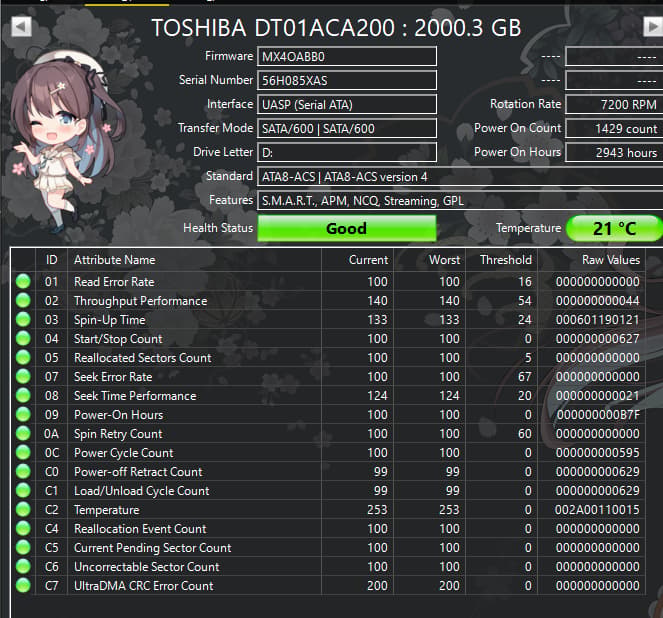Image resolution: width=663 pixels, height=618 pixels.
Task: Click the Transfer Mode field SATA/600
Action: point(347,129)
